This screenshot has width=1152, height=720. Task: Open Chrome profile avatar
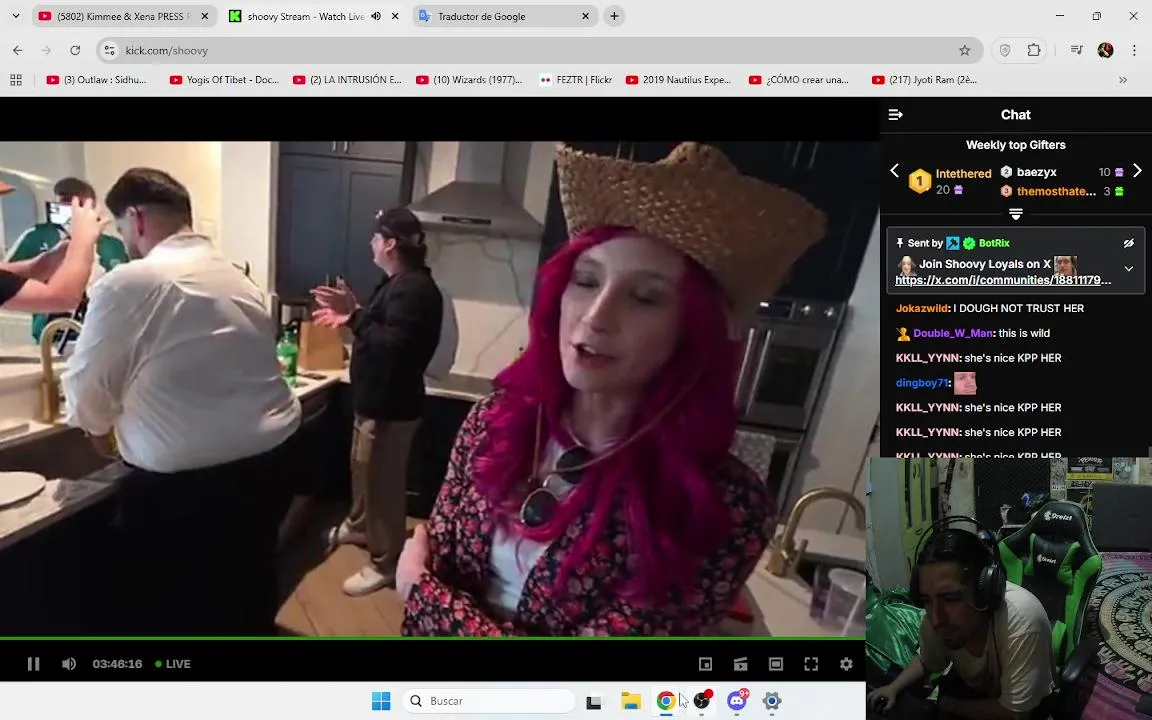[1106, 50]
